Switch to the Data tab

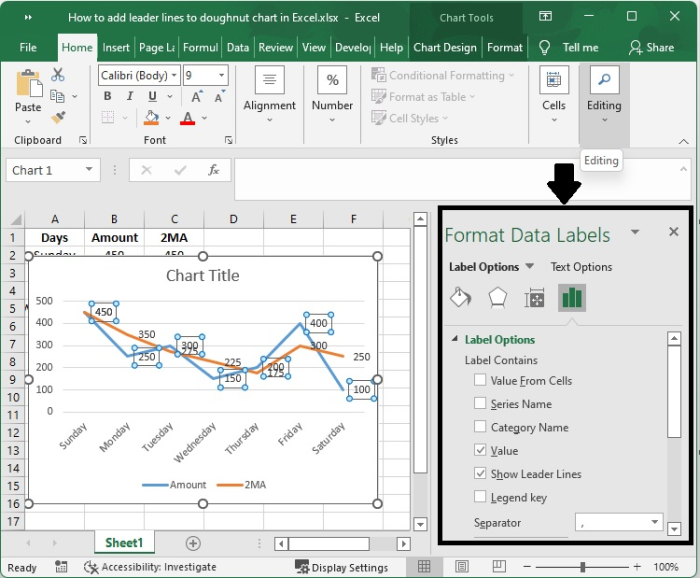pos(238,47)
